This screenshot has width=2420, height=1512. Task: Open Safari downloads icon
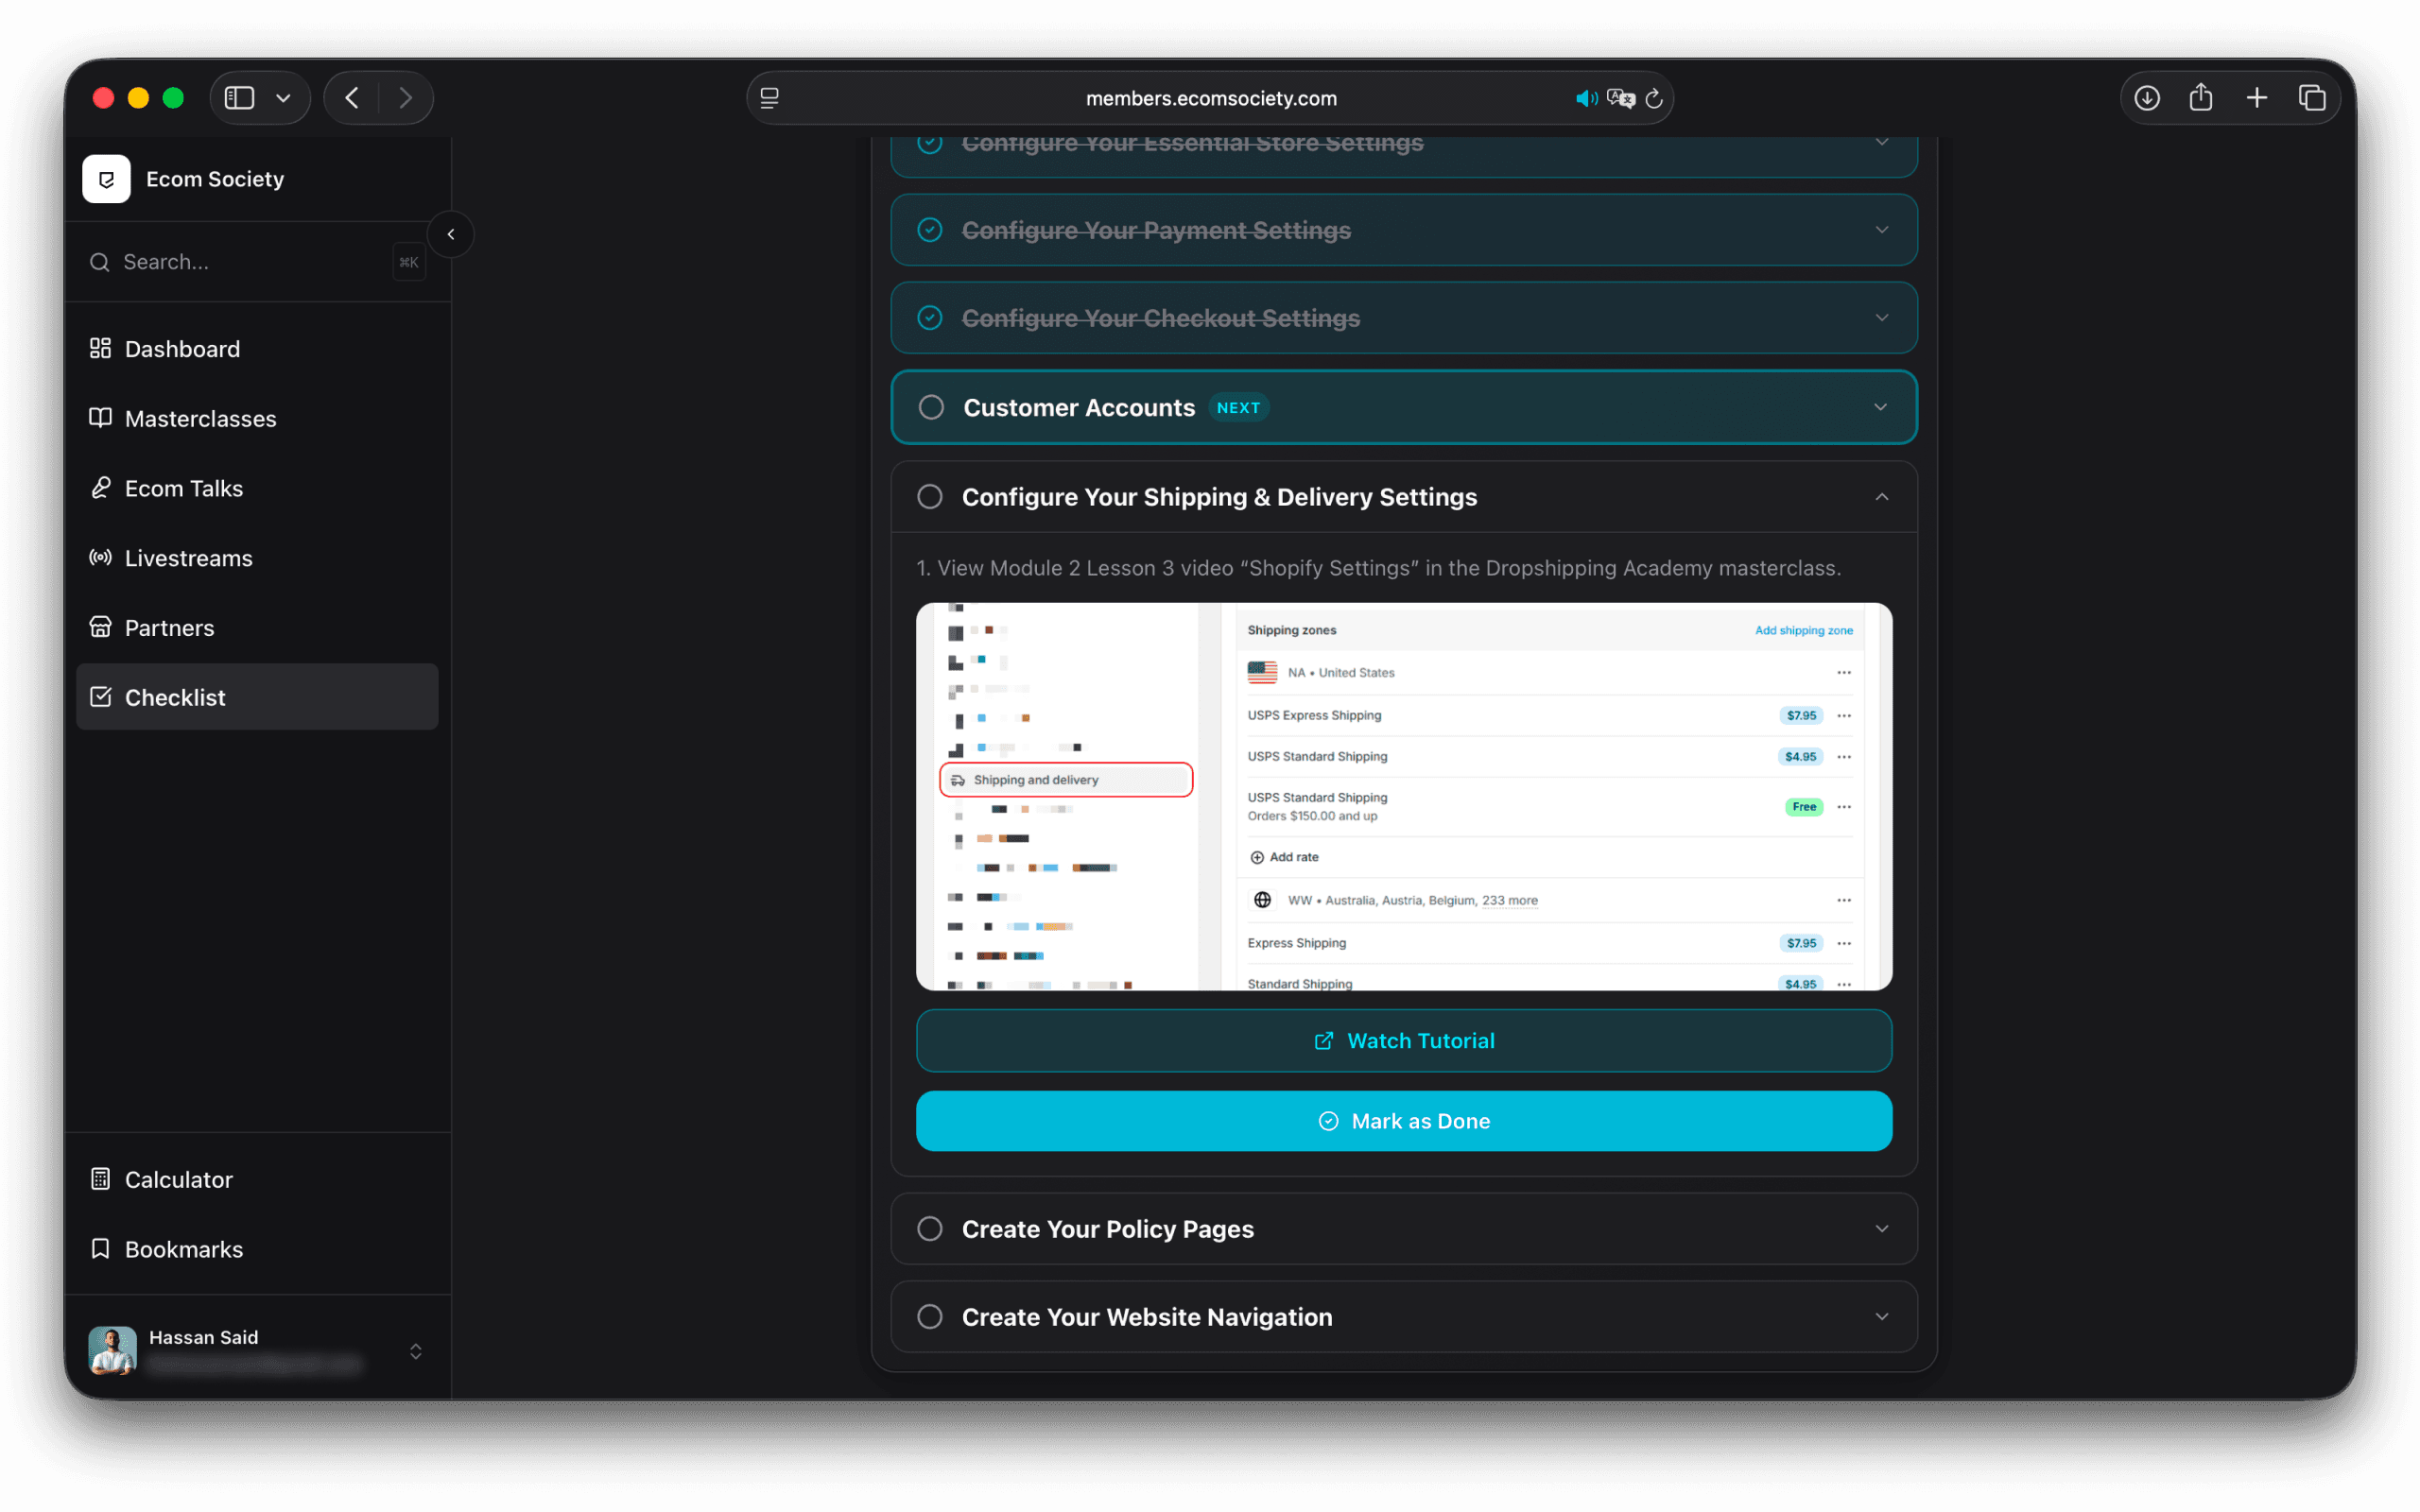pos(2146,98)
